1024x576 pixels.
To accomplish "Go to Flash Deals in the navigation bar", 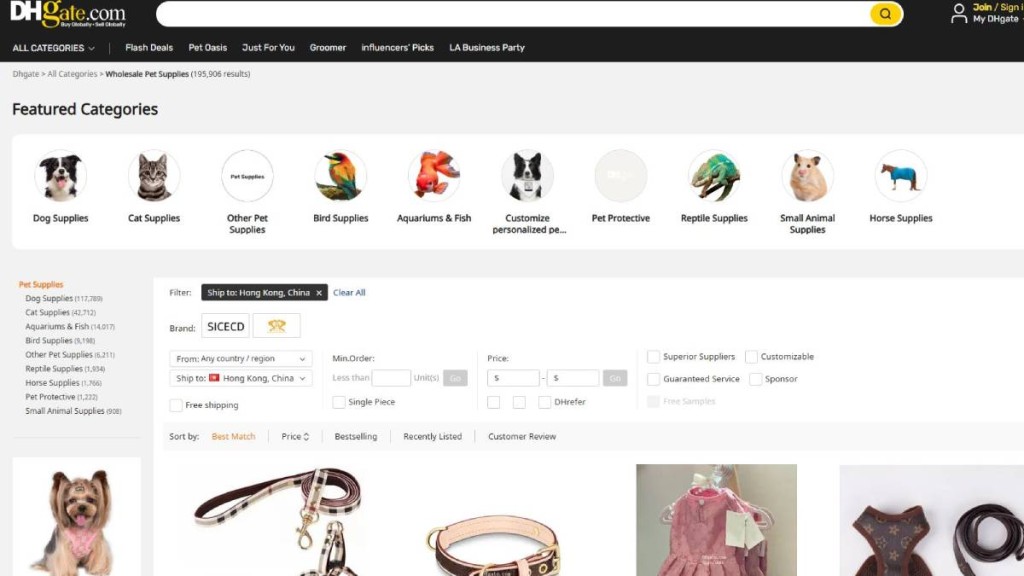I will 149,48.
